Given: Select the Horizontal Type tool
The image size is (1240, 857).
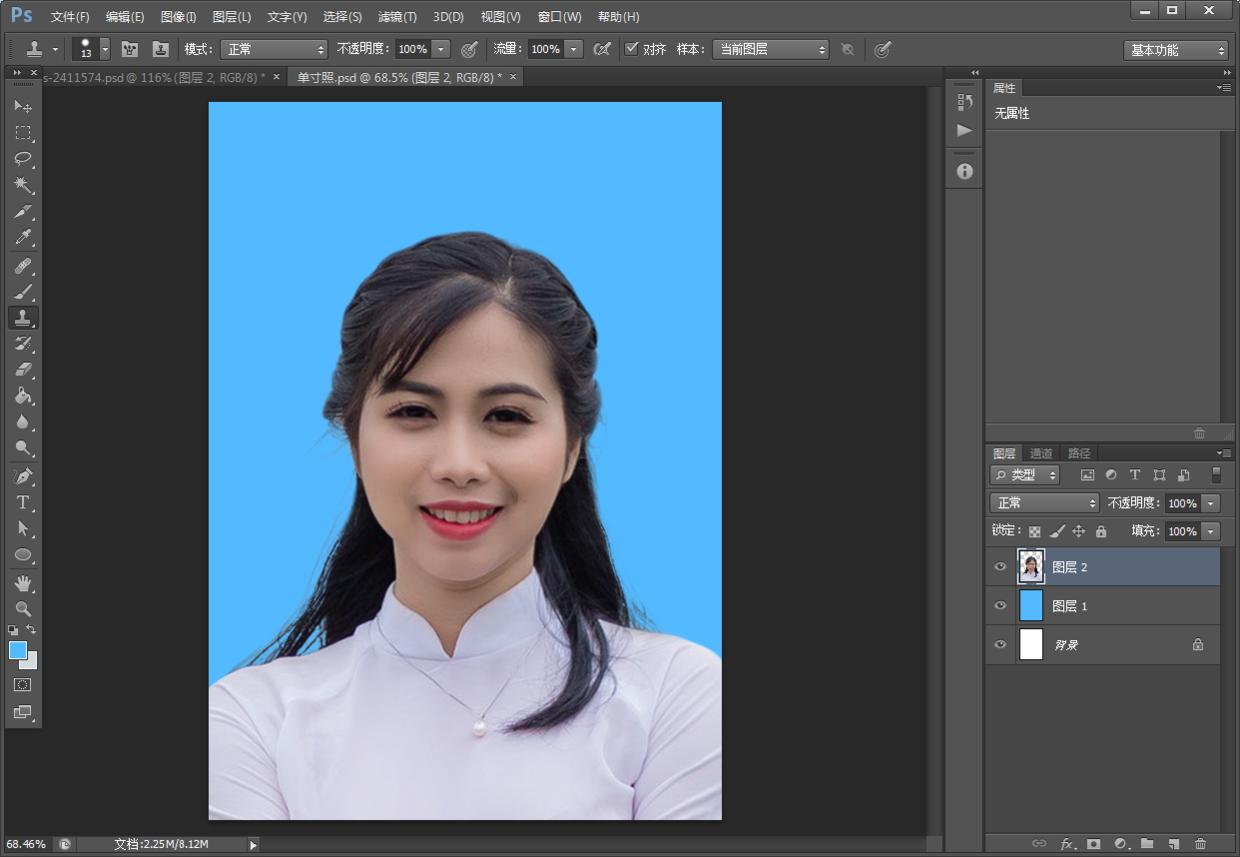Looking at the screenshot, I should pyautogui.click(x=23, y=502).
